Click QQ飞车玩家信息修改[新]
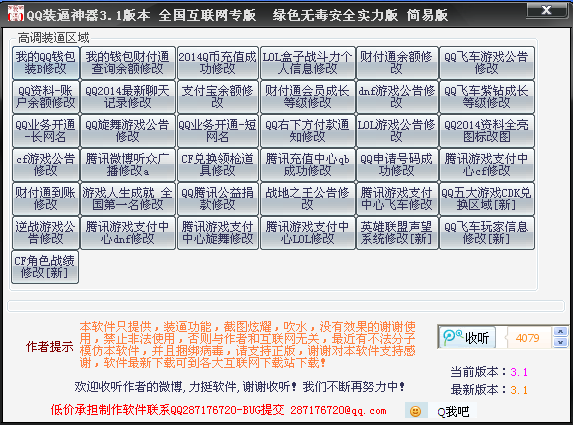 (486, 233)
